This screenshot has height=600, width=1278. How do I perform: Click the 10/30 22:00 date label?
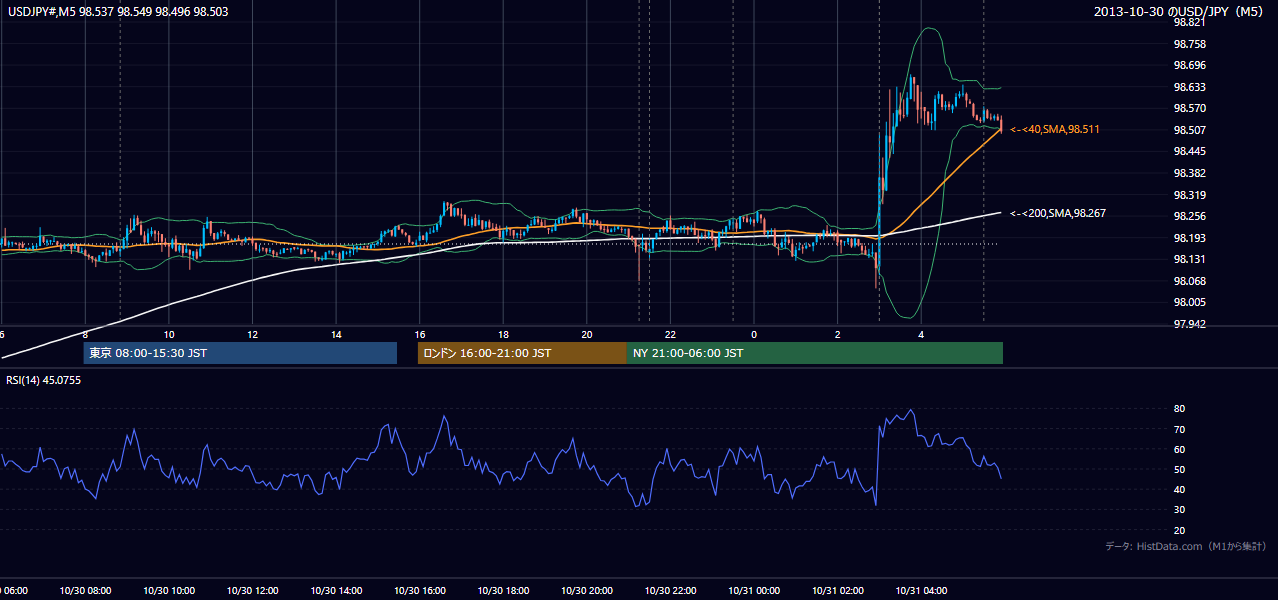coord(670,591)
